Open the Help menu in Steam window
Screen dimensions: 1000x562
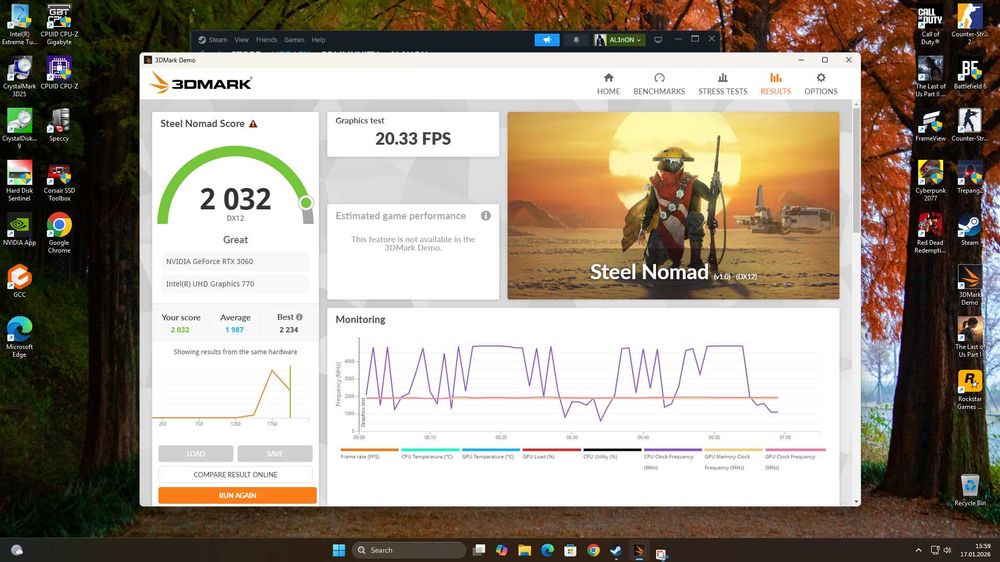point(318,40)
